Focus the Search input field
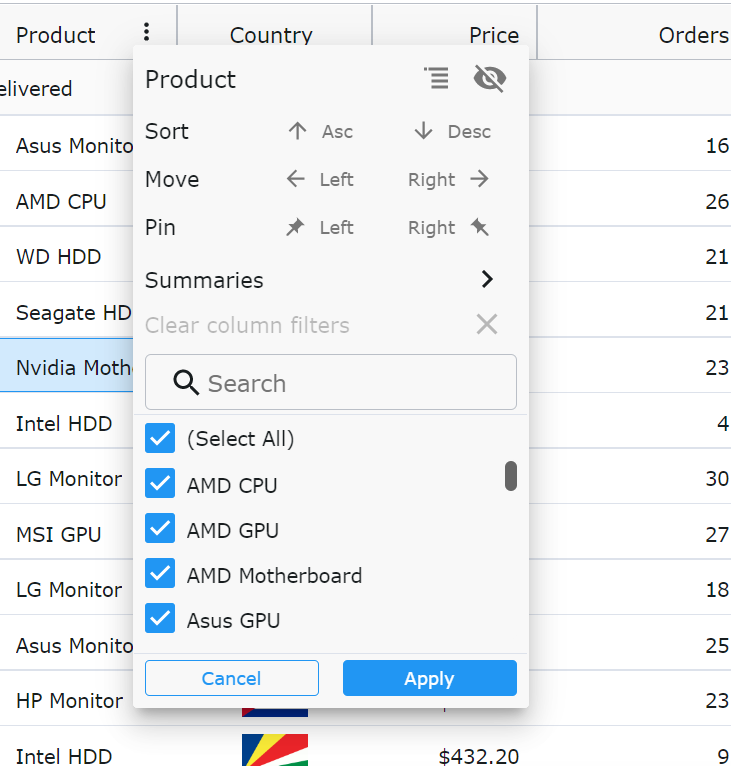The height and width of the screenshot is (766, 731). point(331,382)
